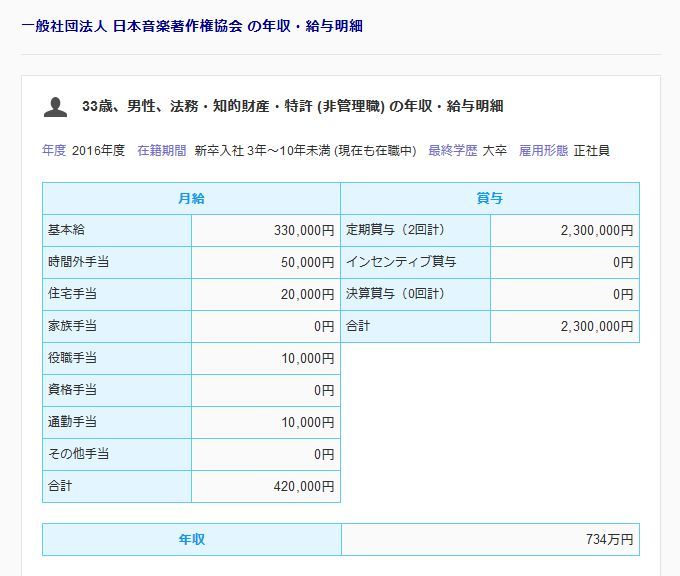Click the 2,300,000円 bonus total value

[x=596, y=327]
